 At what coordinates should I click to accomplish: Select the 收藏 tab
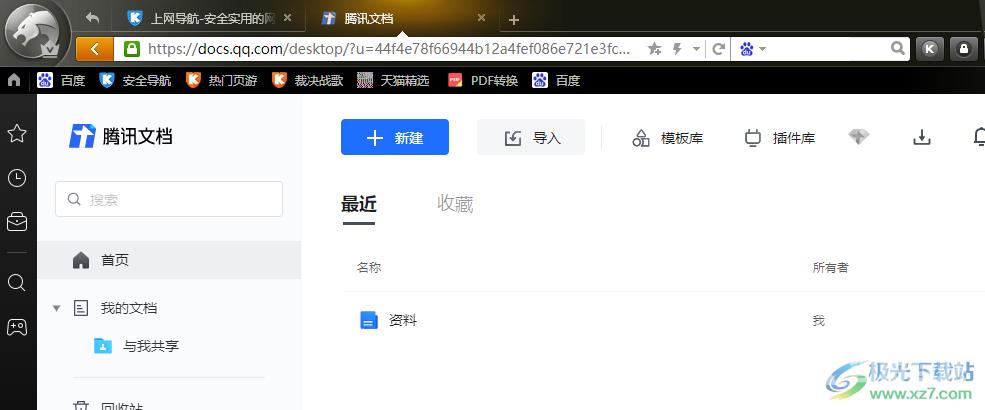tap(455, 204)
